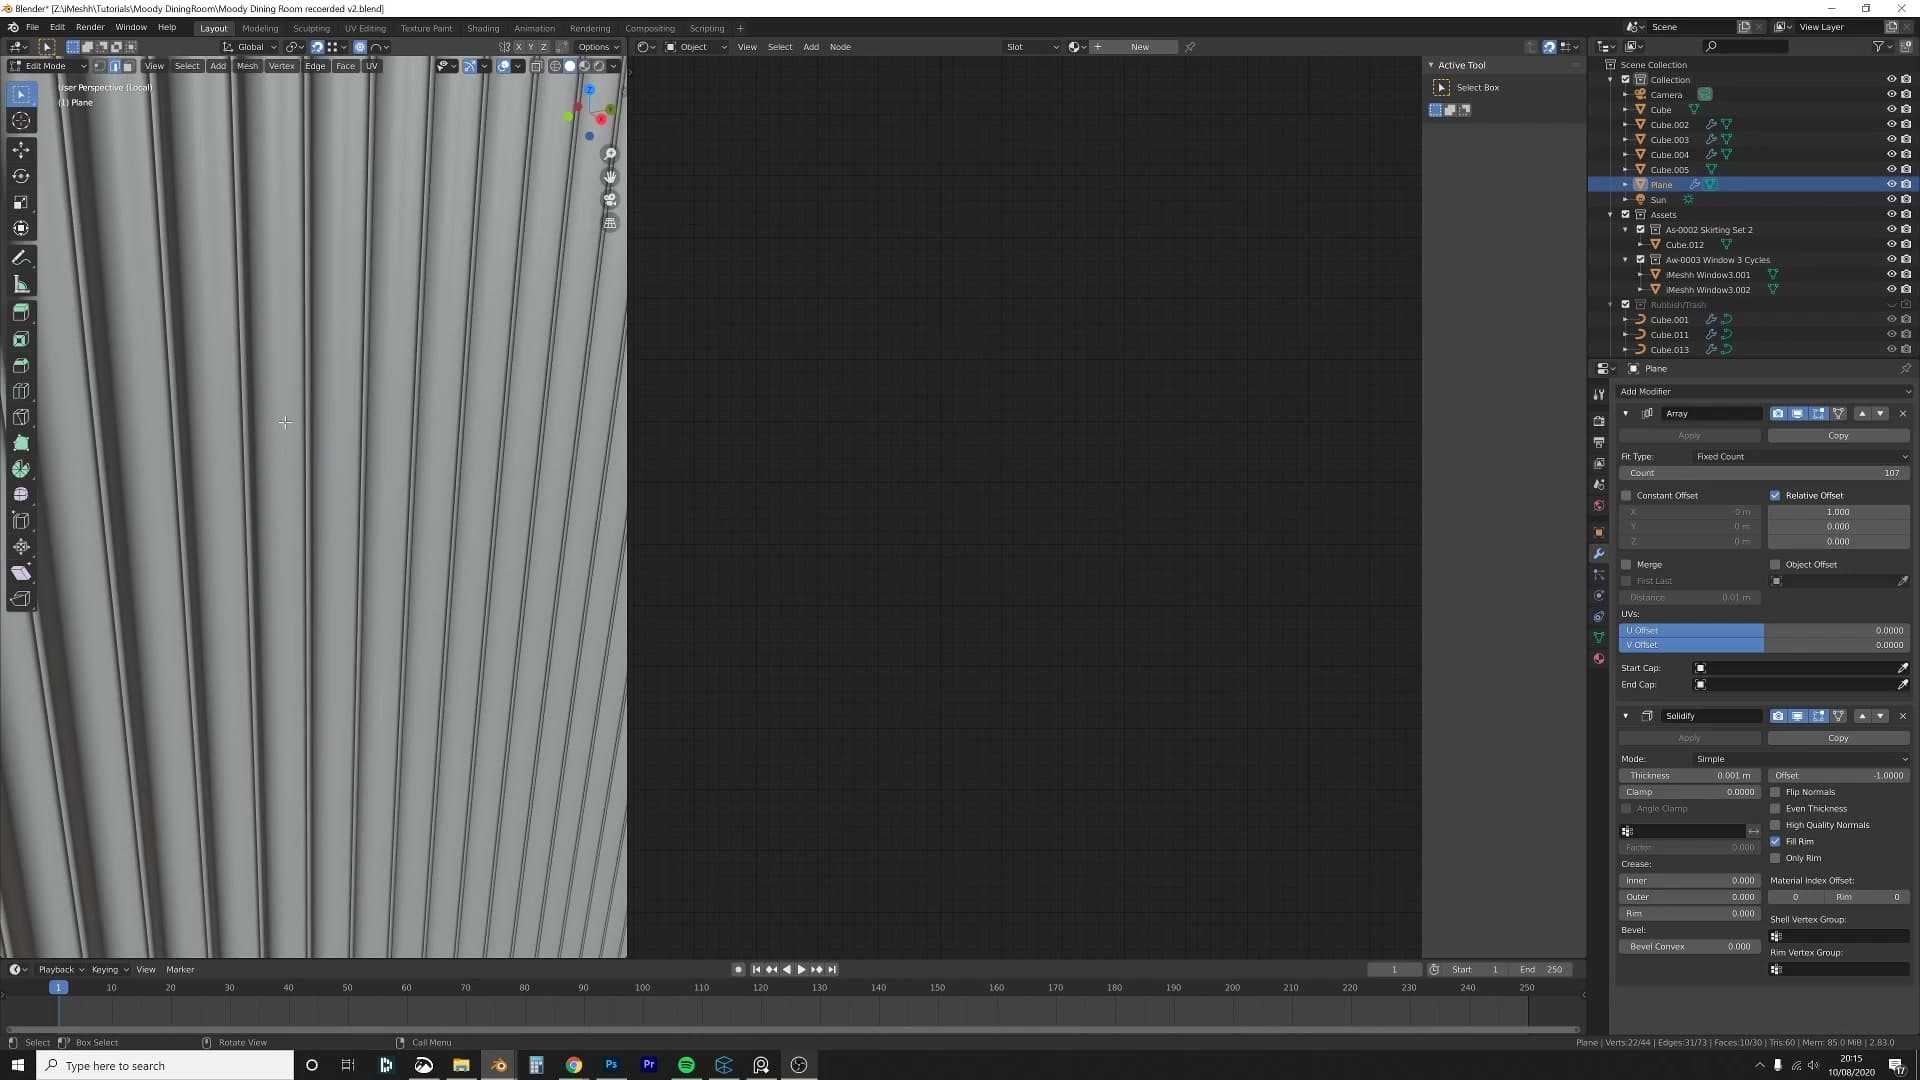Select the Bevel tool

click(x=21, y=366)
